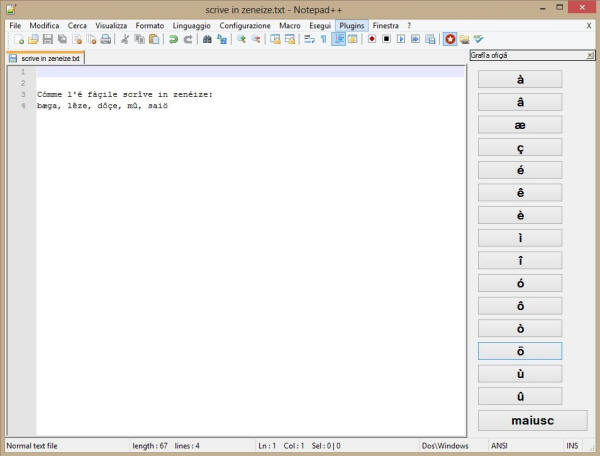Image resolution: width=600 pixels, height=456 pixels.
Task: Insert the ö character
Action: pyautogui.click(x=520, y=351)
